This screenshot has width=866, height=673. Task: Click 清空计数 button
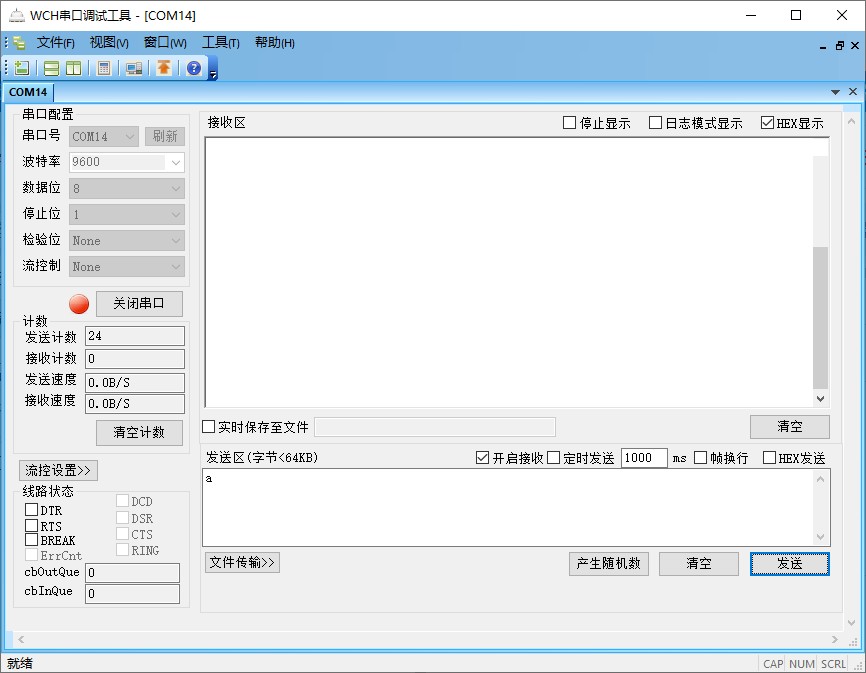tap(139, 432)
